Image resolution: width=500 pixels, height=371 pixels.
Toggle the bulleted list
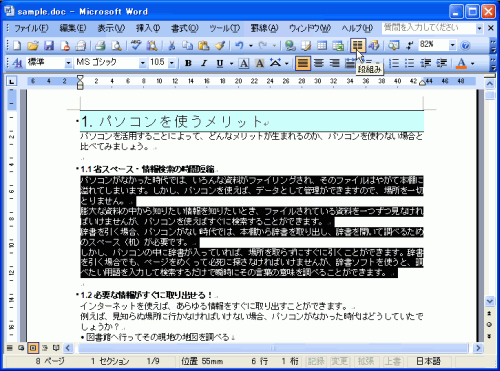(x=410, y=63)
